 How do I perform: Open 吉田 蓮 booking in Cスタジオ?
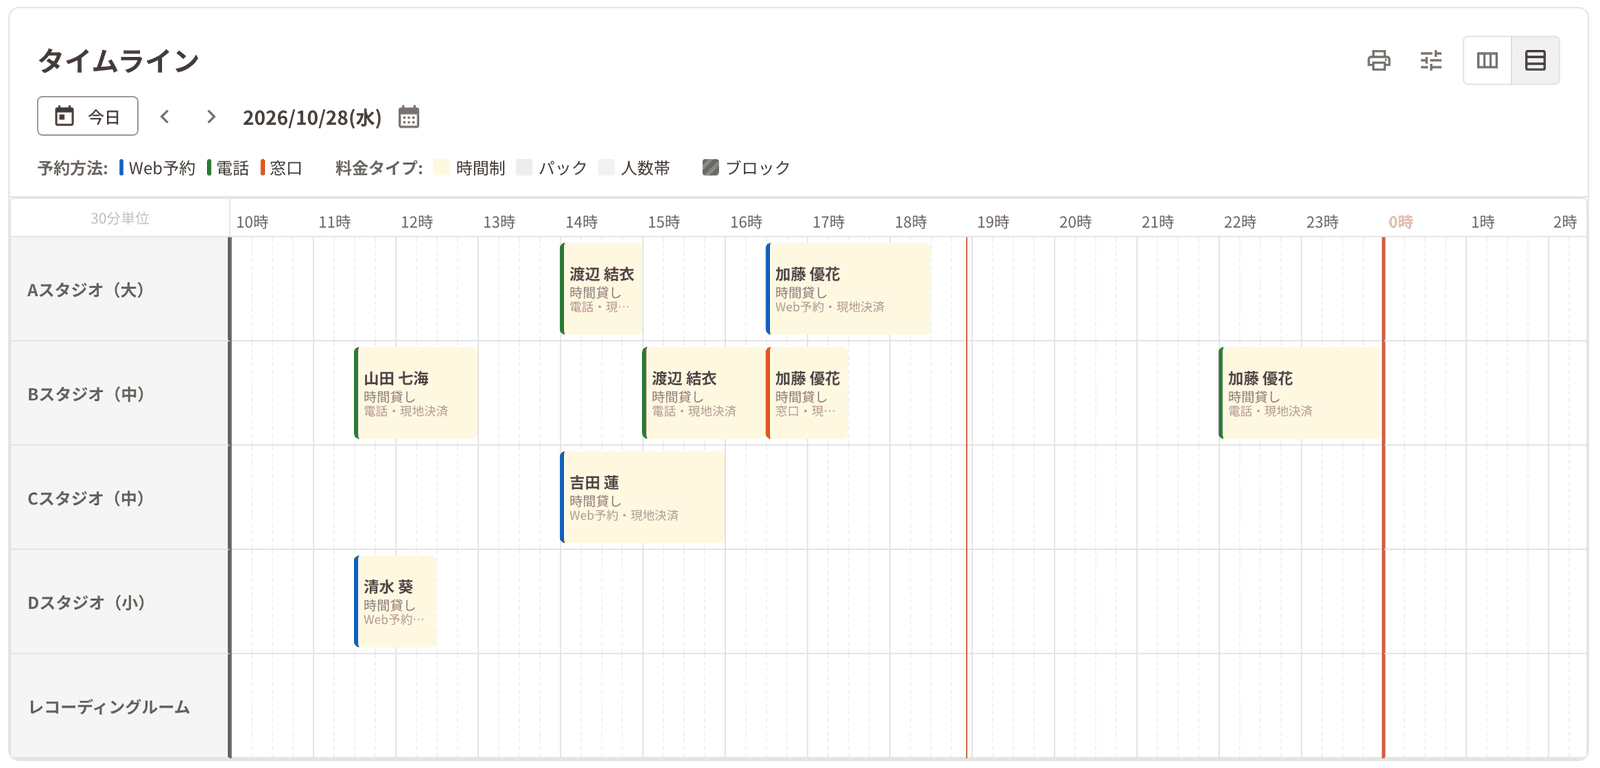pyautogui.click(x=642, y=497)
